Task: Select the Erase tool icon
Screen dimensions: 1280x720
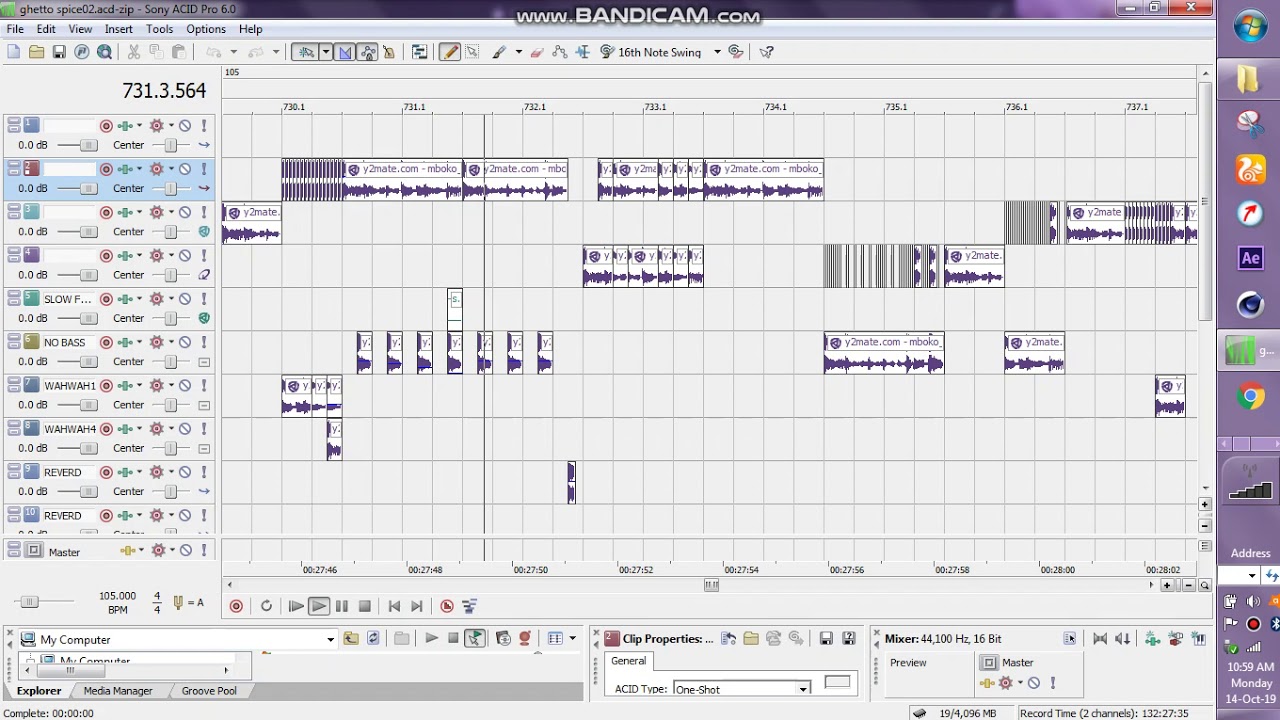Action: 536,52
